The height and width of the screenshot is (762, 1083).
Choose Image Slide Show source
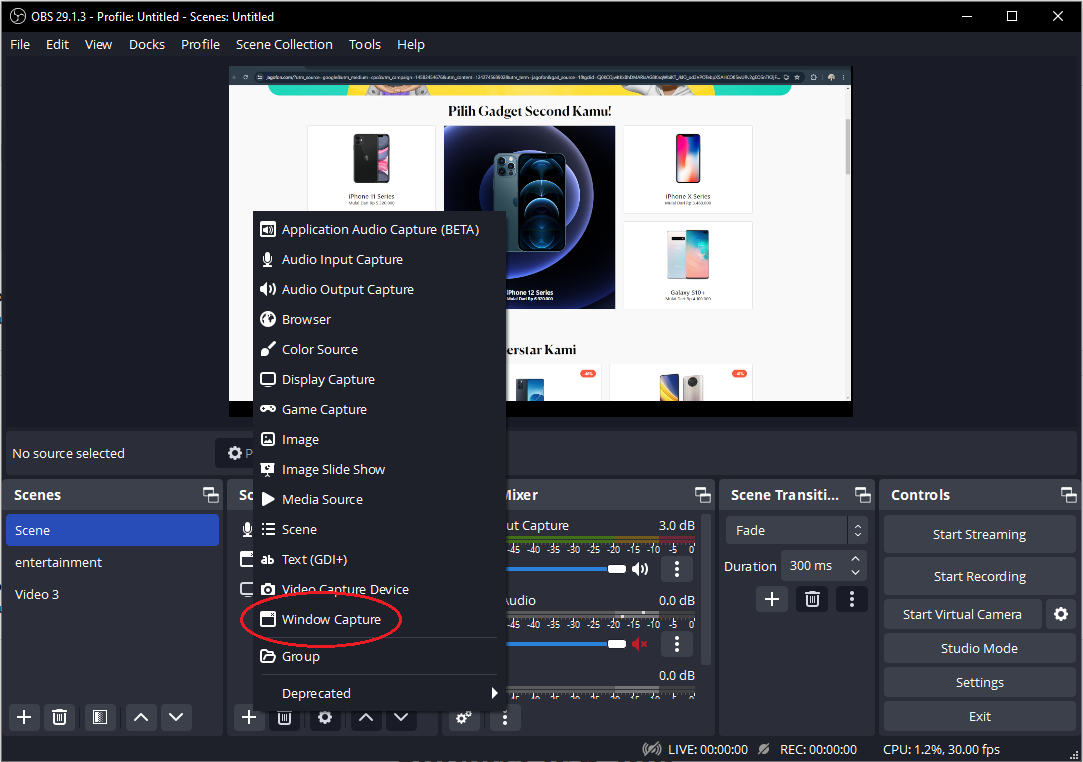[x=378, y=469]
